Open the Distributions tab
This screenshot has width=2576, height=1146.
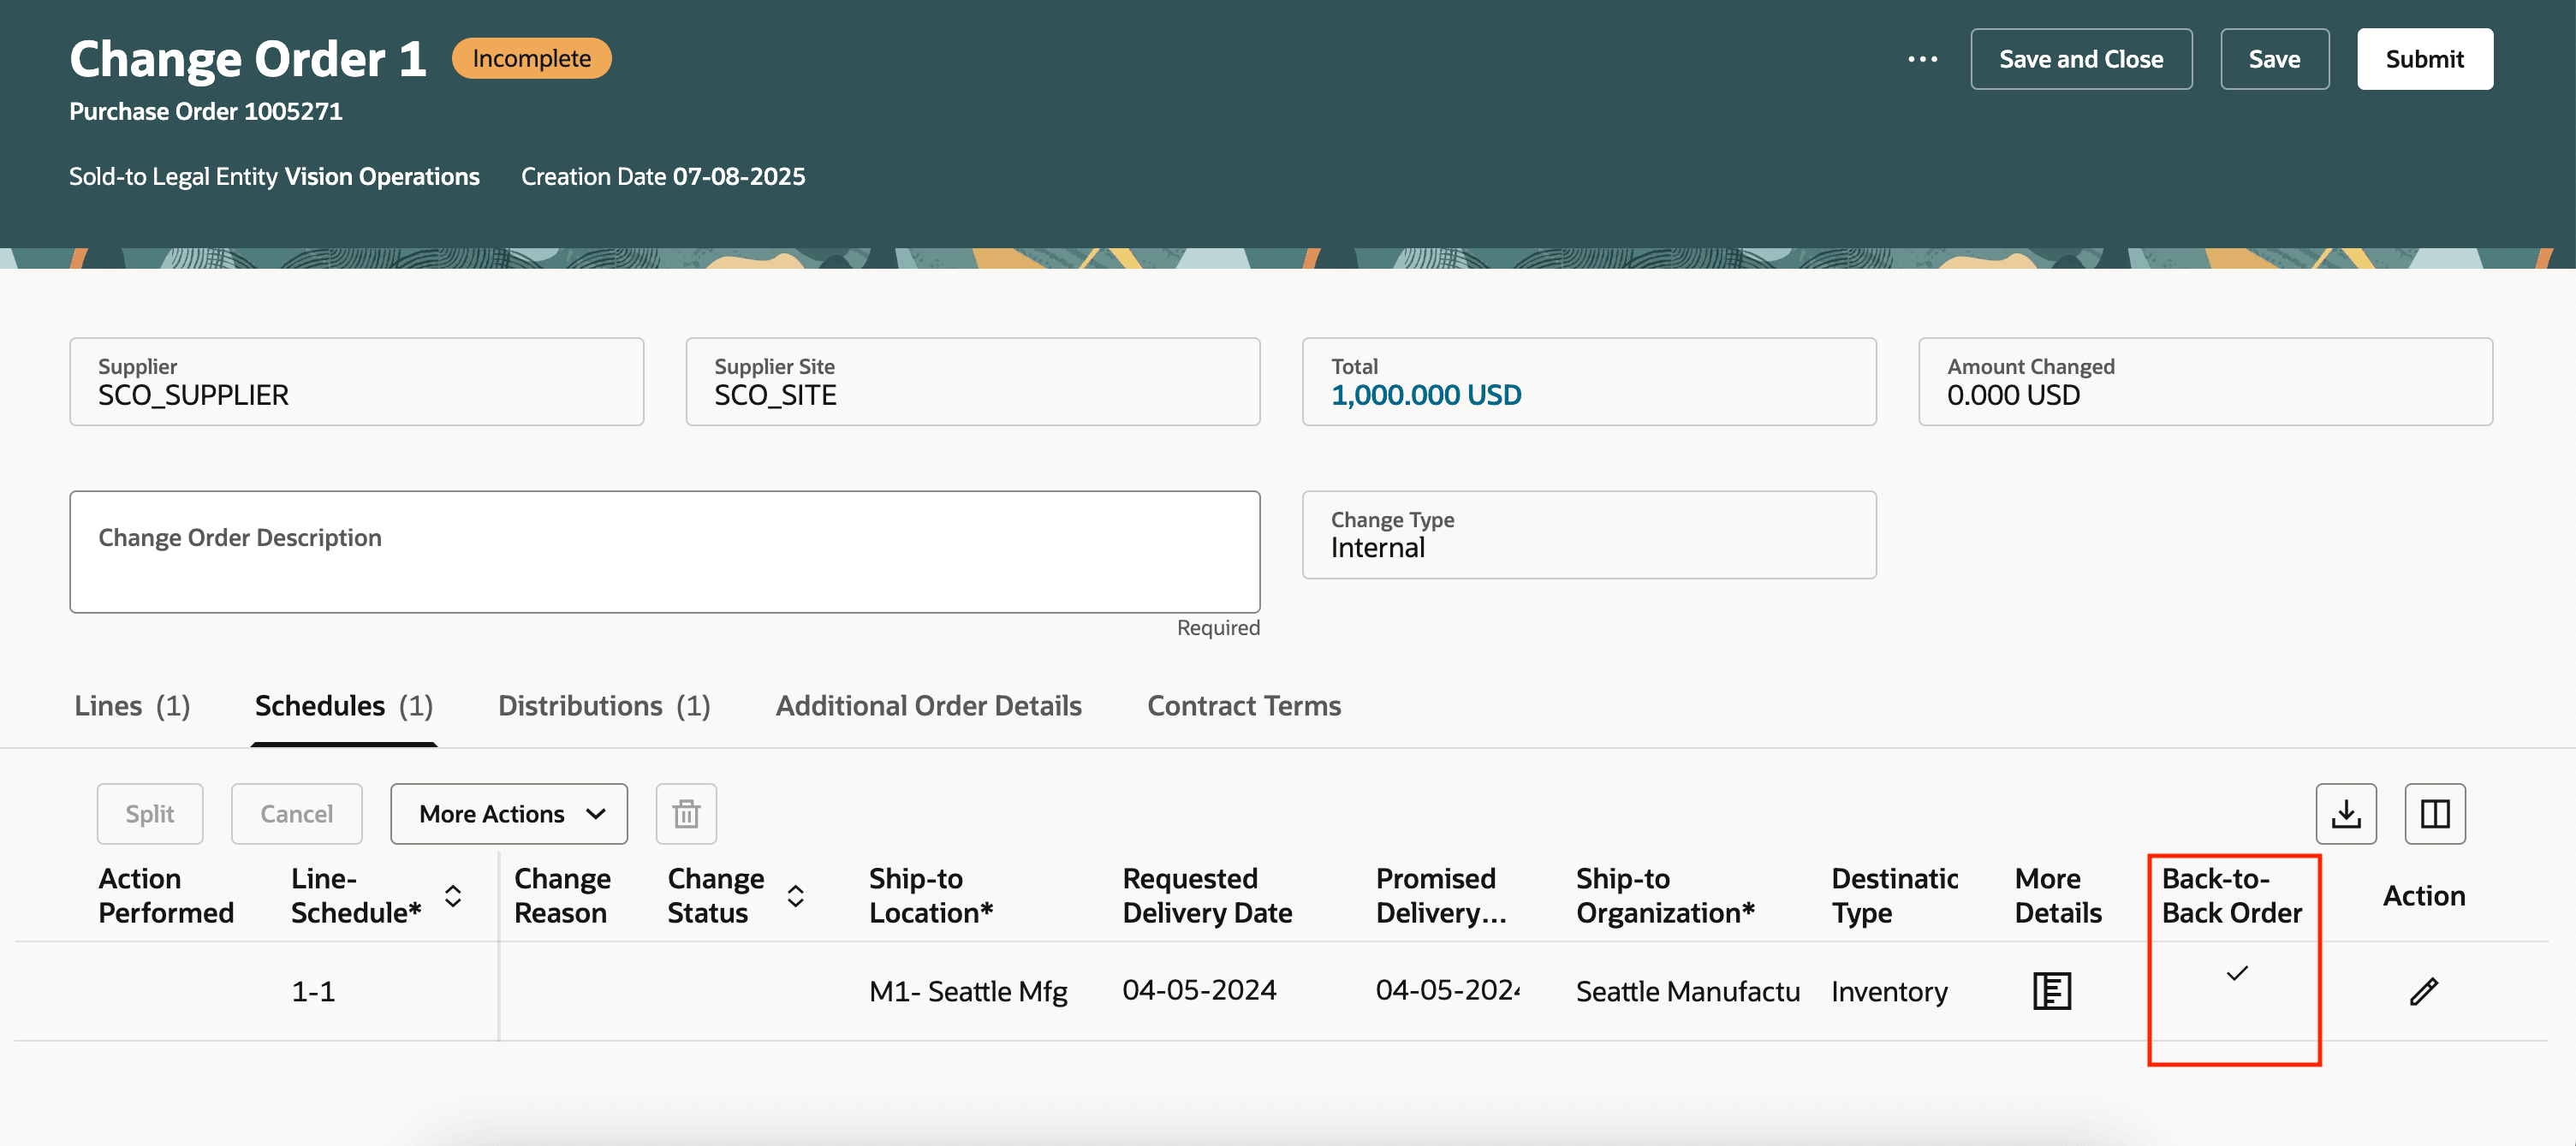pyautogui.click(x=604, y=706)
